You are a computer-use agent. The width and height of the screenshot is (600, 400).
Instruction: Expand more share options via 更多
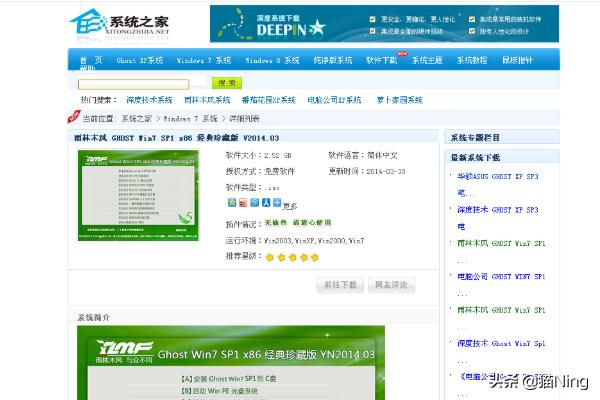[290, 205]
